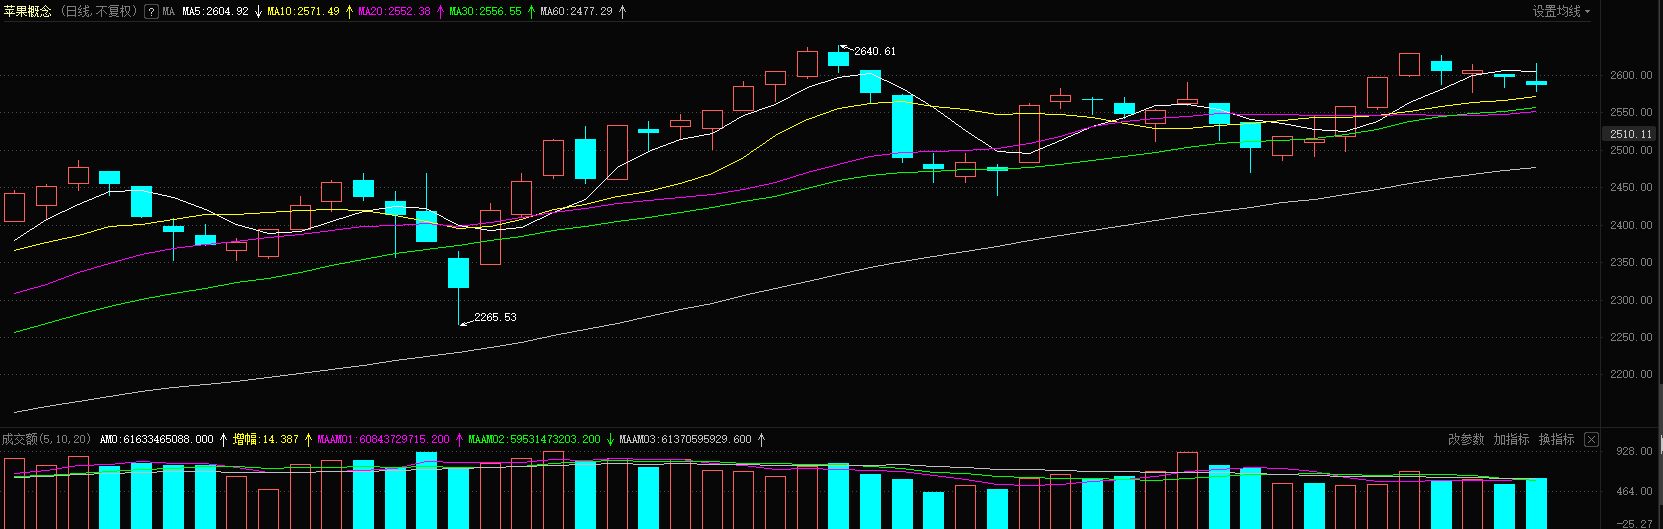
Task: Click the green MAAMO2 volume average label
Action: (534, 440)
